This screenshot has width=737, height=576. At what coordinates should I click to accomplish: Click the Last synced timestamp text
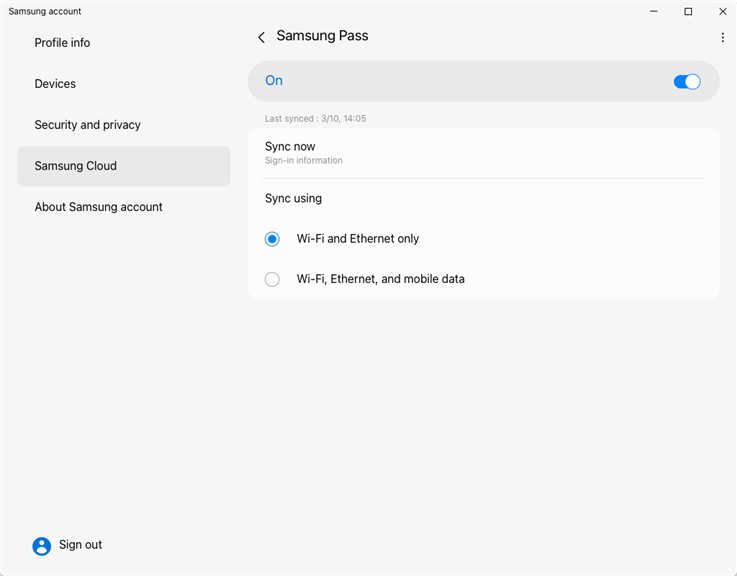point(315,119)
